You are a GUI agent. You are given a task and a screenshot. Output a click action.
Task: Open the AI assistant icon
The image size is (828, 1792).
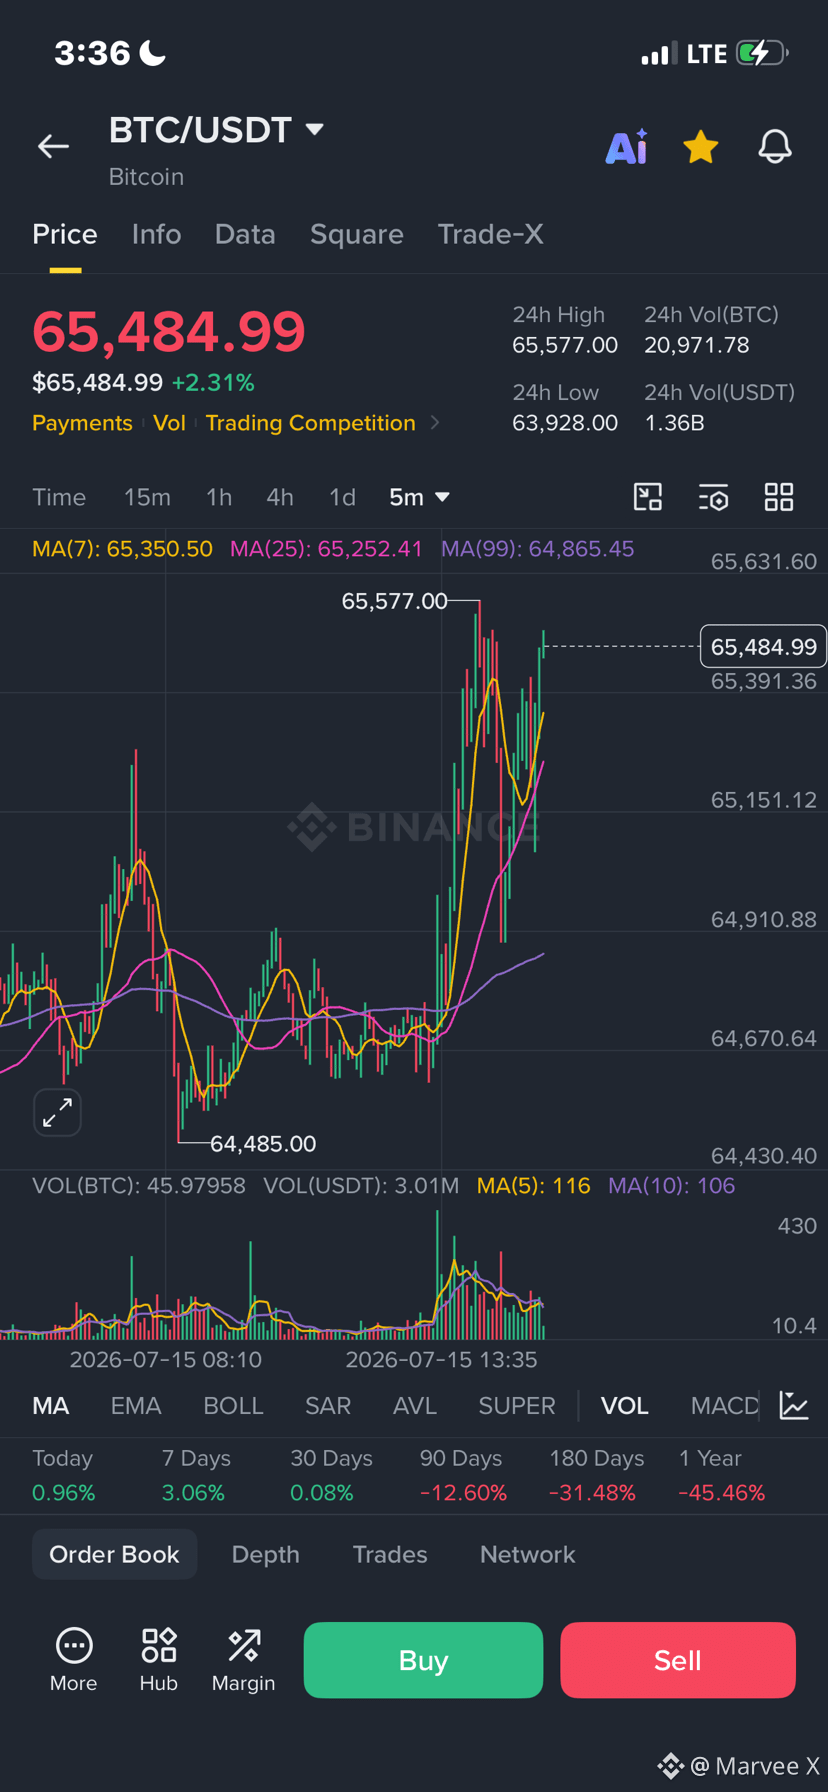click(x=627, y=147)
